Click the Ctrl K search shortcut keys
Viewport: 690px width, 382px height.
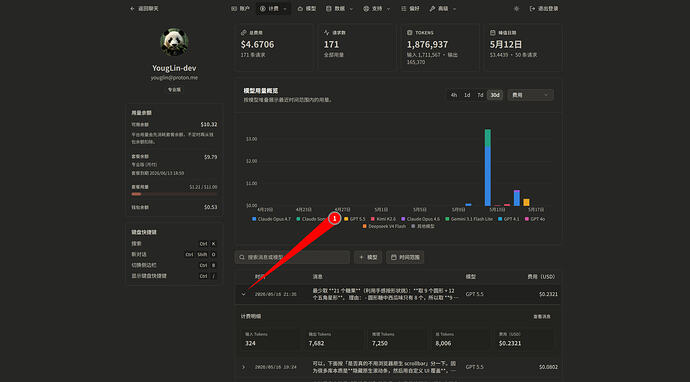(x=207, y=243)
